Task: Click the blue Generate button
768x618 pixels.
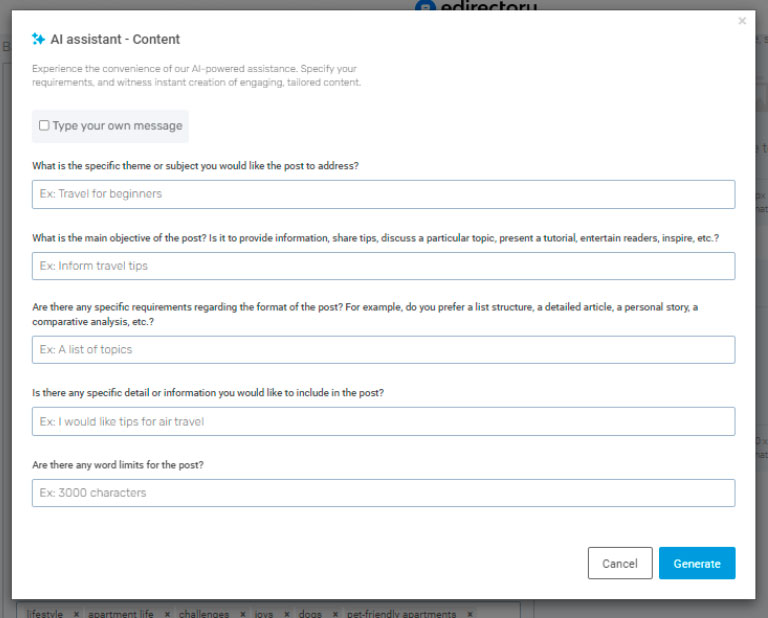Action: (697, 563)
